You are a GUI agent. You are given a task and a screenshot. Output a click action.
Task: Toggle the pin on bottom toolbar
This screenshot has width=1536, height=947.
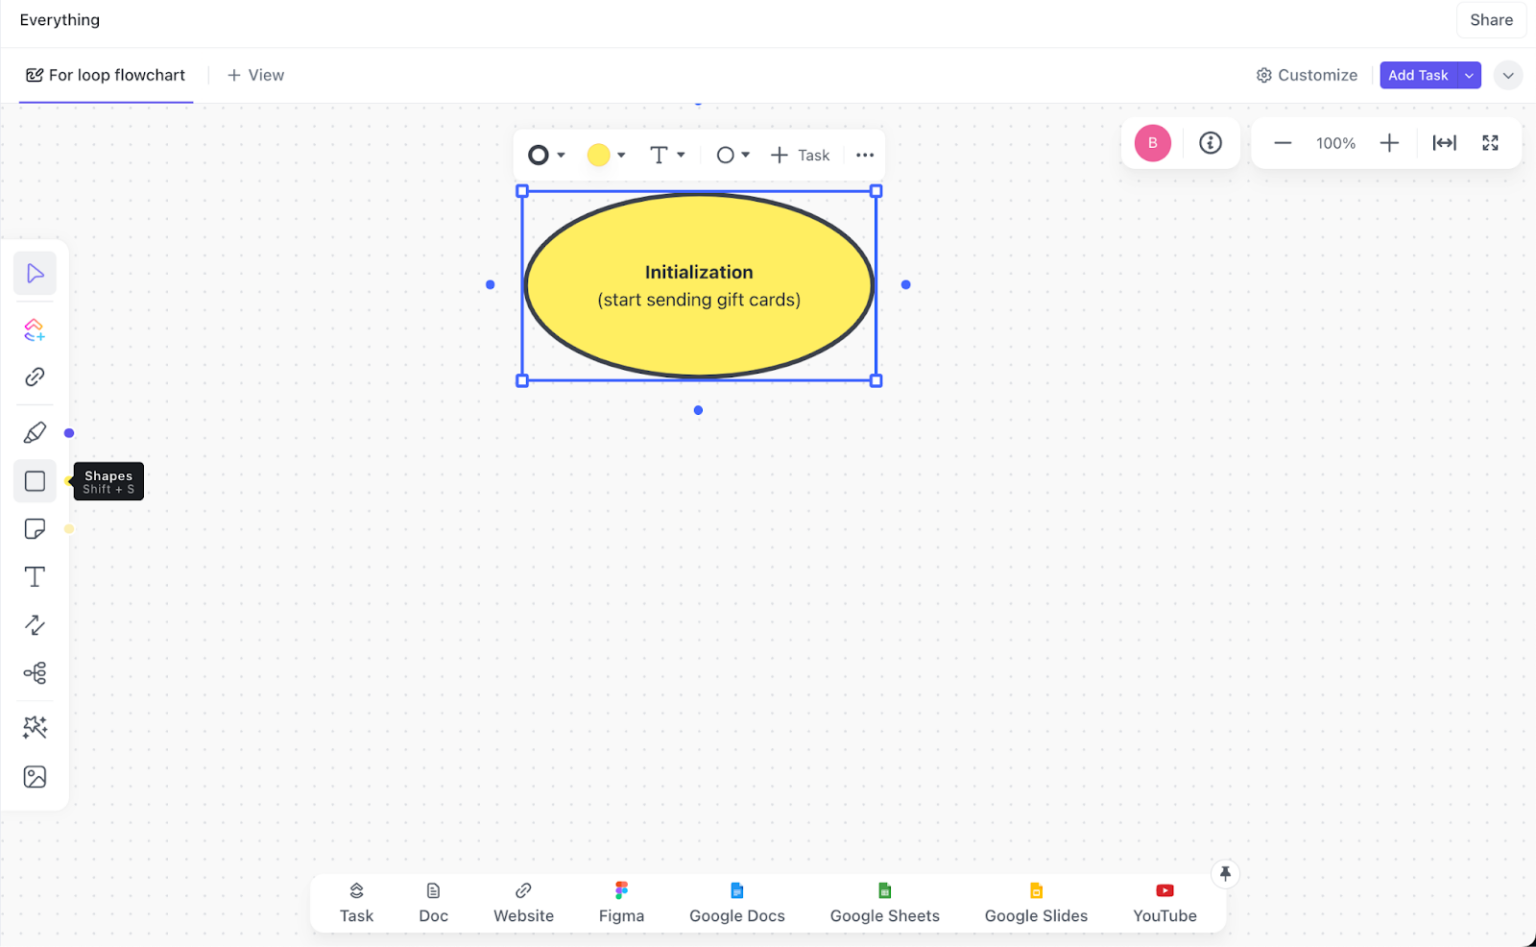(x=1225, y=874)
